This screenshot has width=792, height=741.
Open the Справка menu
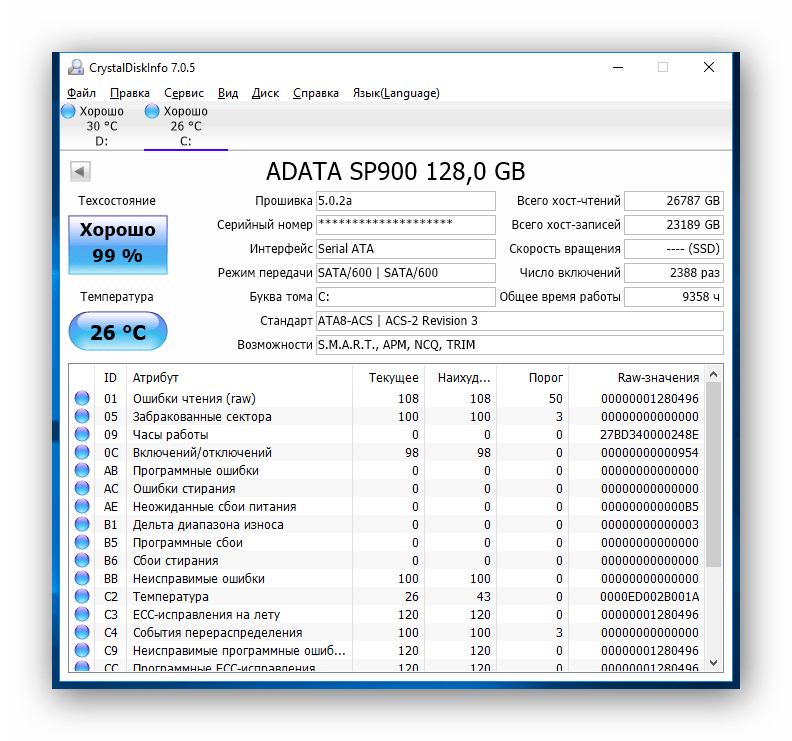[316, 93]
